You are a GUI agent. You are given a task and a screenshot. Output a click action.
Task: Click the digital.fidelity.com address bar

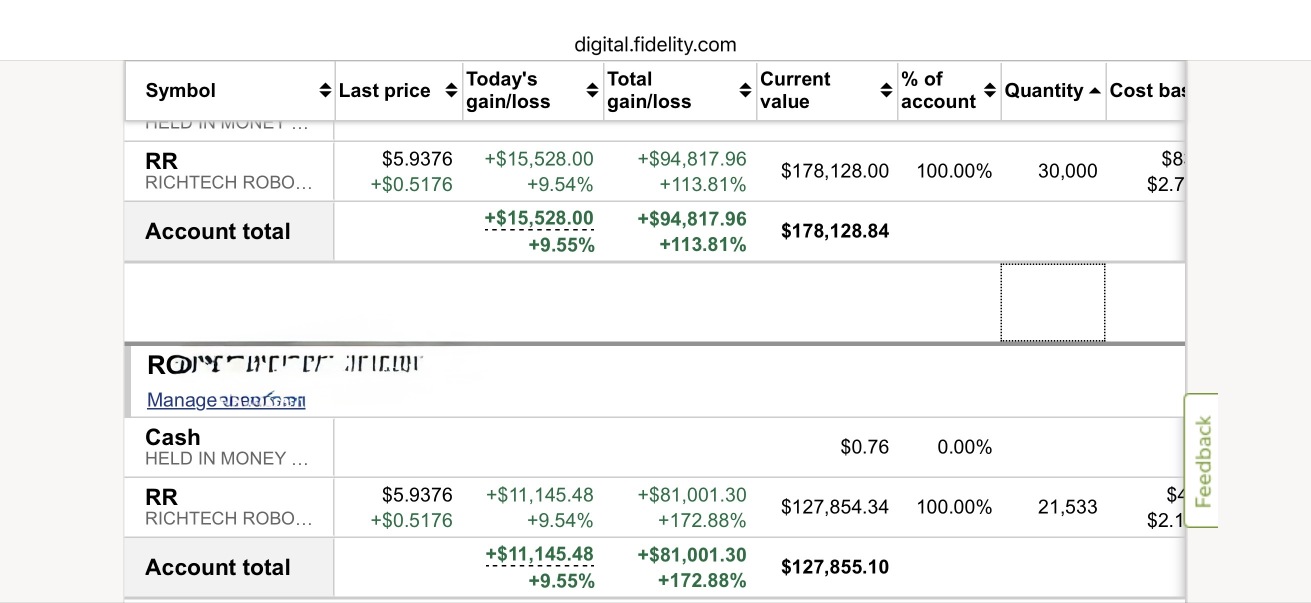tap(655, 44)
